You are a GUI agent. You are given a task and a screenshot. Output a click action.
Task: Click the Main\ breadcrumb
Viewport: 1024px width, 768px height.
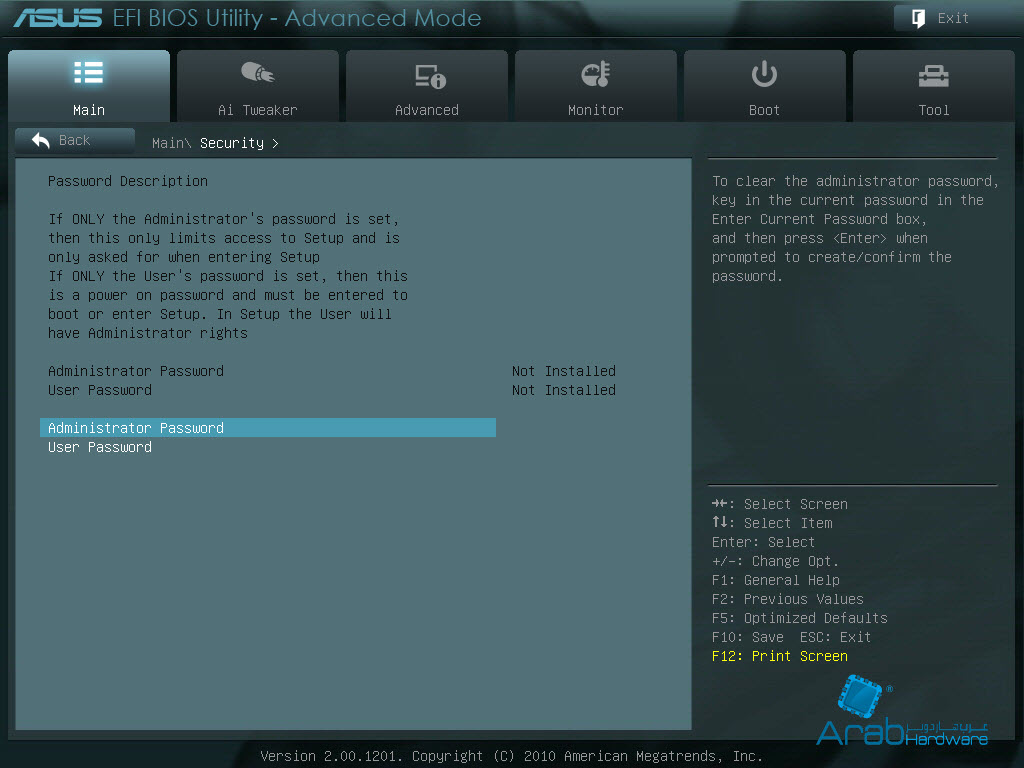tap(171, 143)
